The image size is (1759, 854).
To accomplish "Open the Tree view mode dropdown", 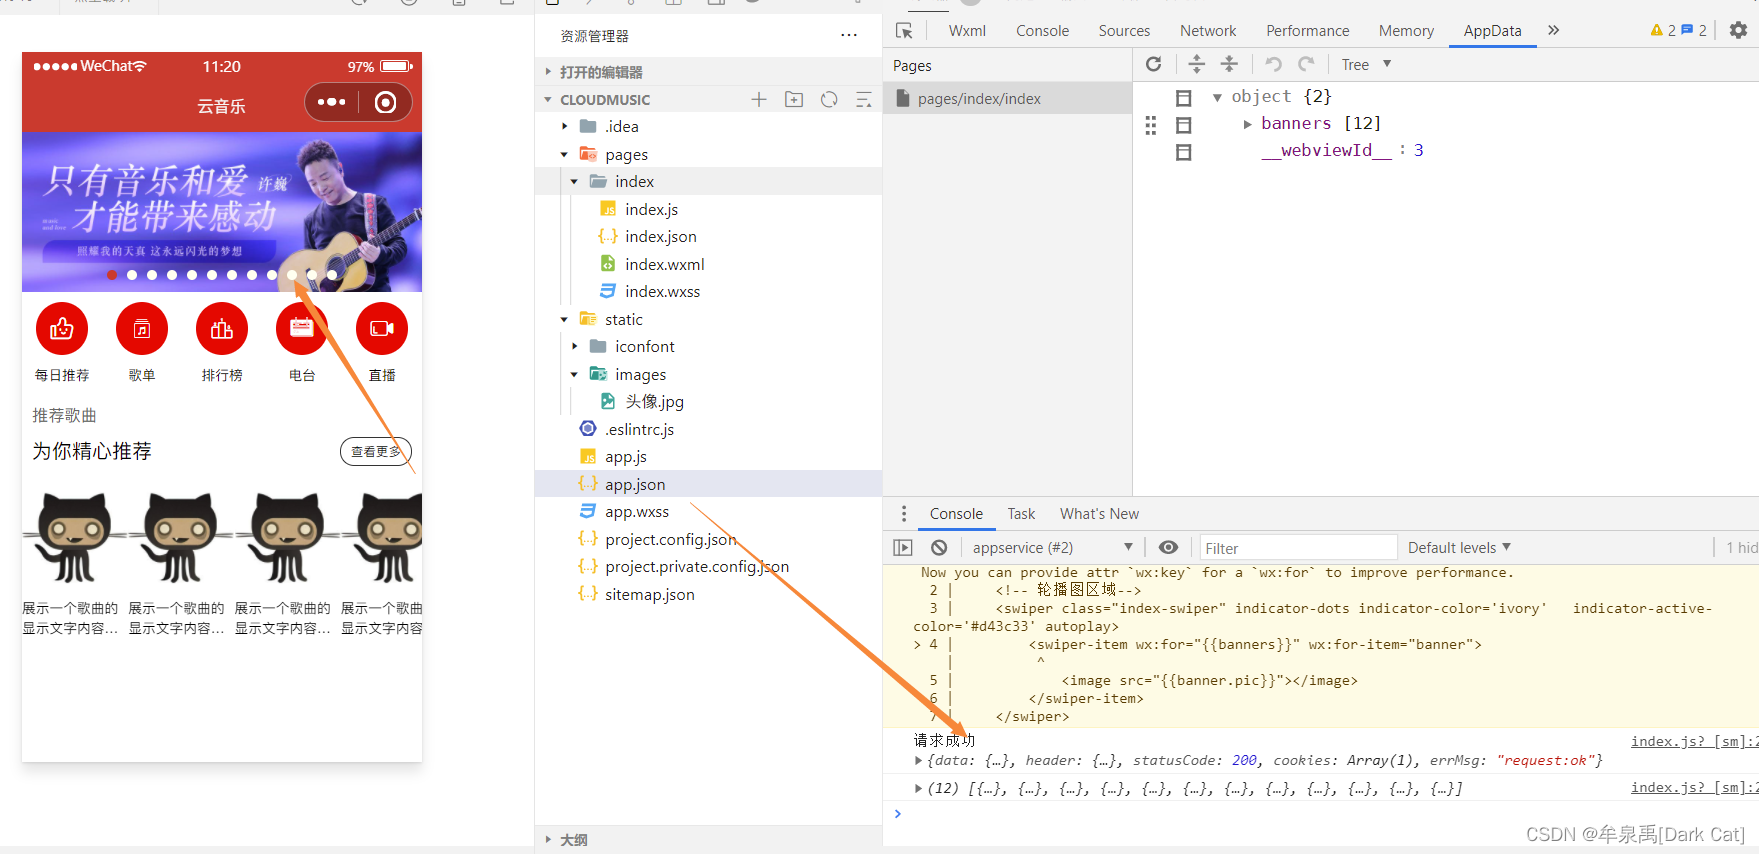I will click(1366, 64).
